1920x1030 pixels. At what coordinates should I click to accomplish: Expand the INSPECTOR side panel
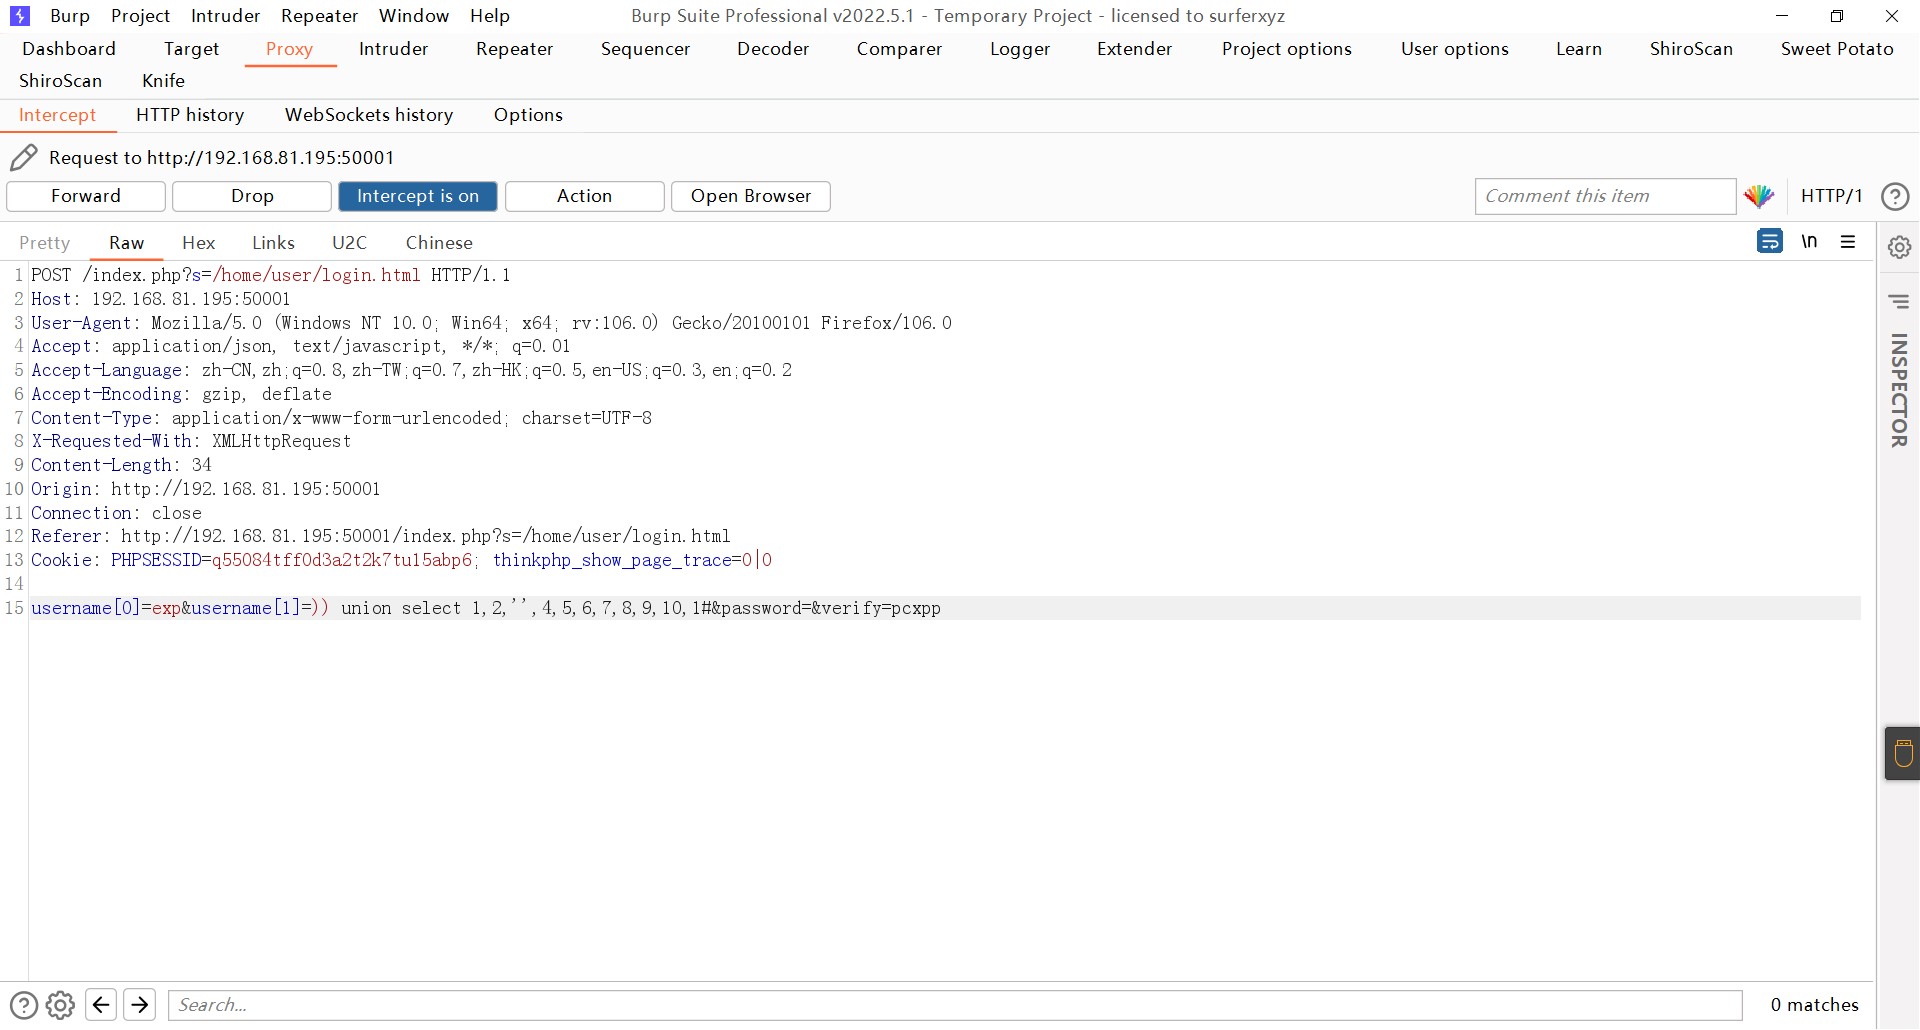1898,390
